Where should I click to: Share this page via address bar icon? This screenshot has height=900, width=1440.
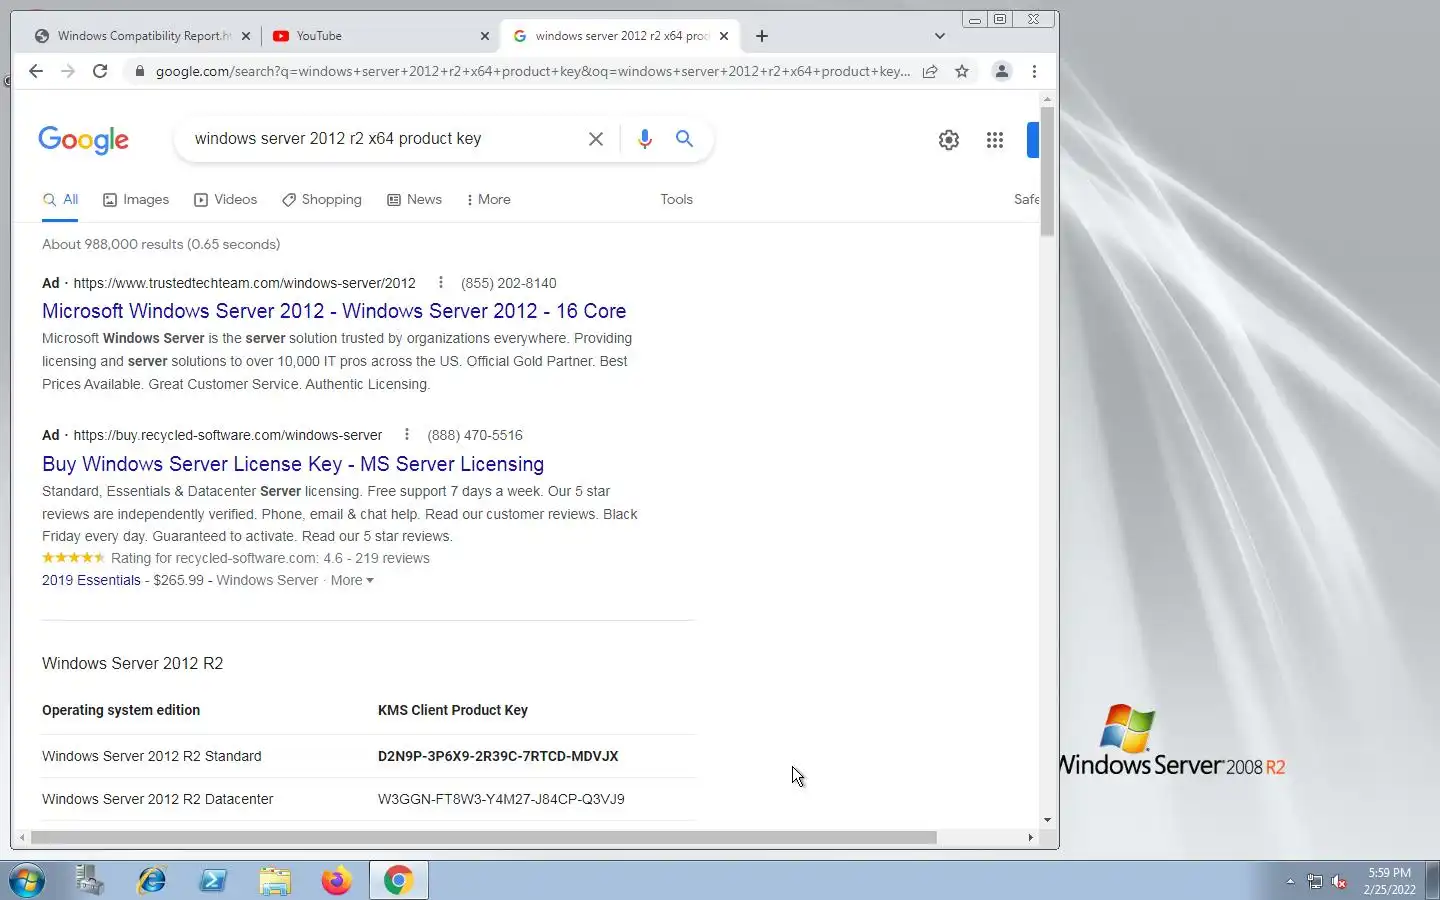(930, 71)
